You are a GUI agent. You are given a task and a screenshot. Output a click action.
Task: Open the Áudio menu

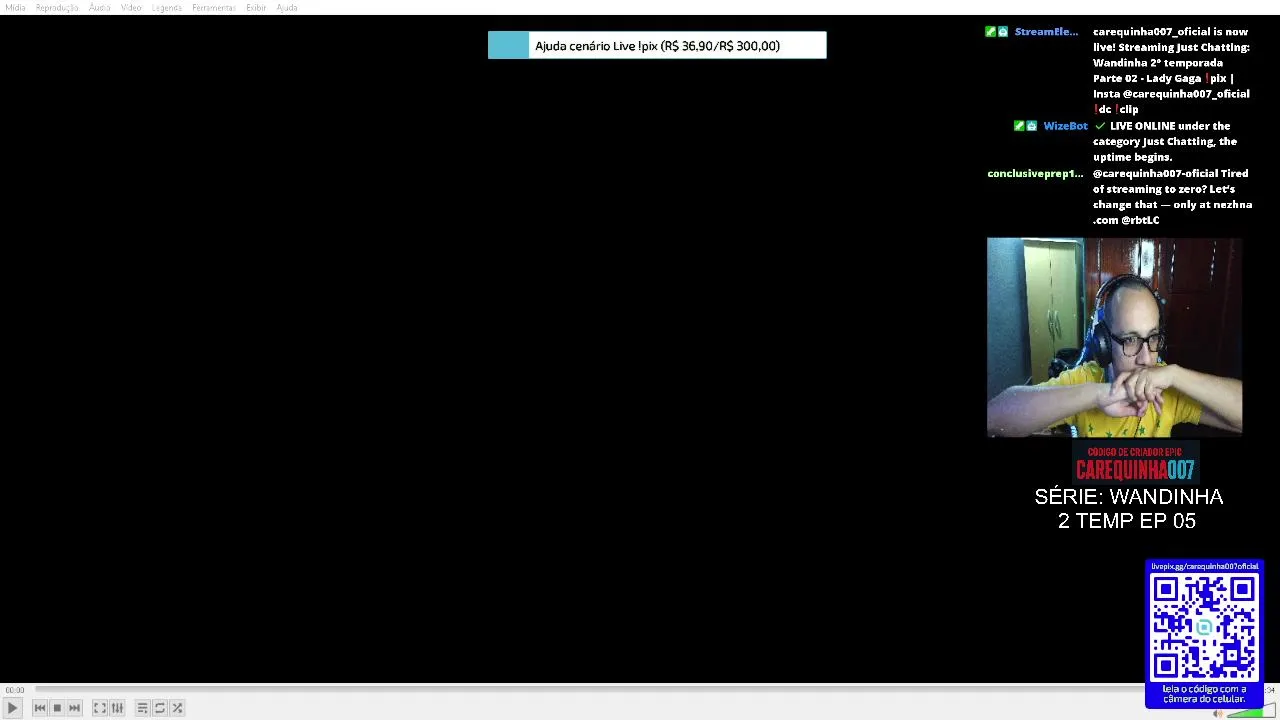coord(99,7)
